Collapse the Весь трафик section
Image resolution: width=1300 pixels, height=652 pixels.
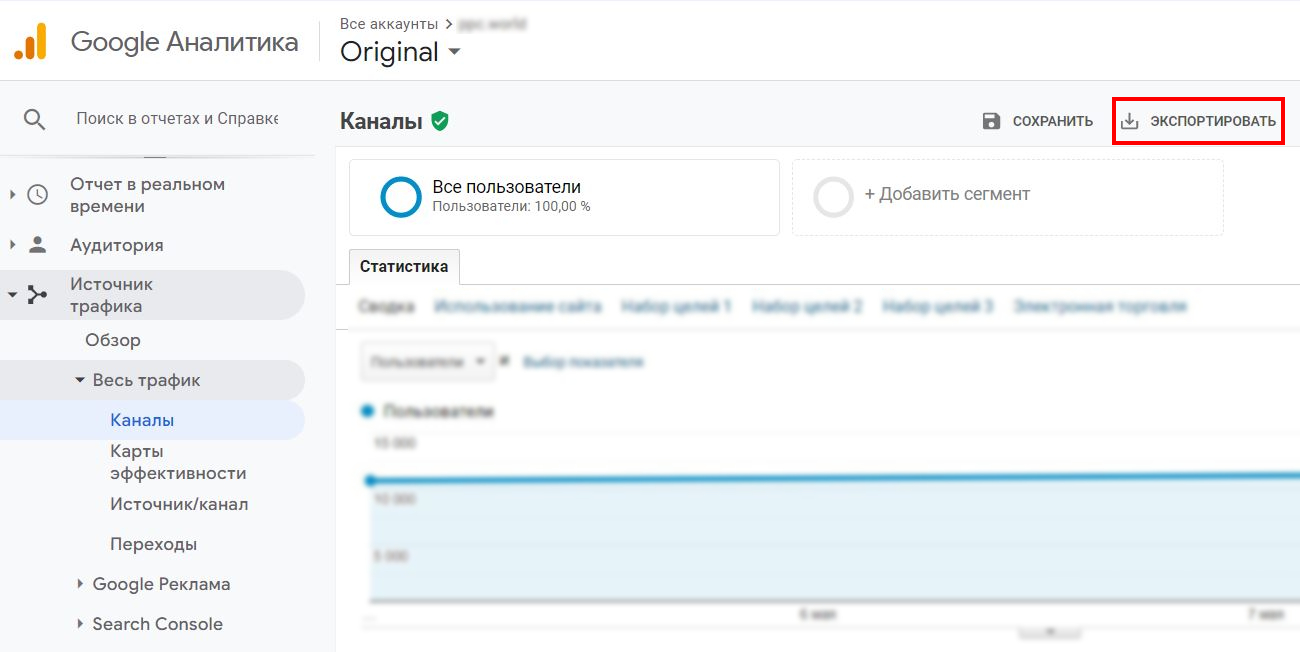[80, 380]
